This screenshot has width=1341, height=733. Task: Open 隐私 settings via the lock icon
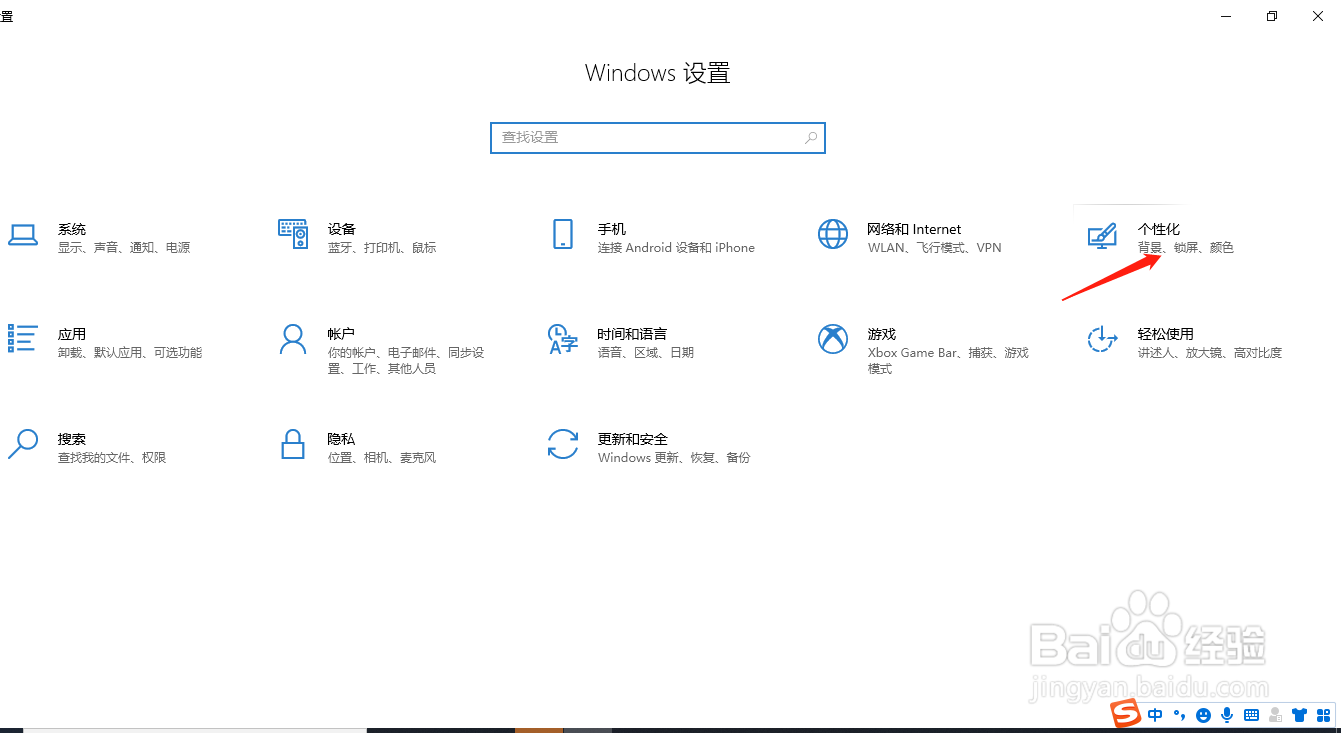[293, 445]
